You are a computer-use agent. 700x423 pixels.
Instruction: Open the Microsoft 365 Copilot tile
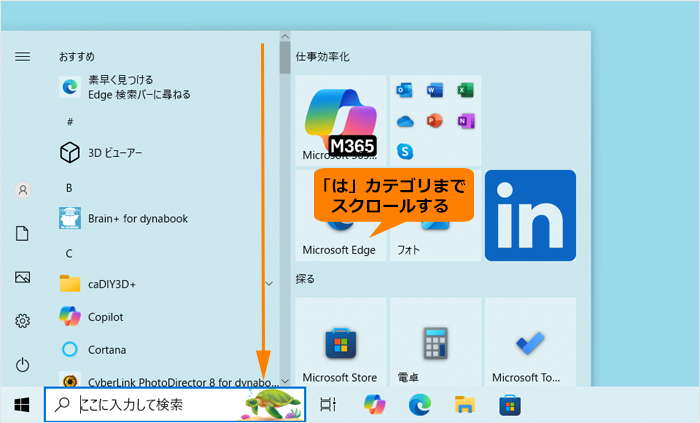pos(341,120)
